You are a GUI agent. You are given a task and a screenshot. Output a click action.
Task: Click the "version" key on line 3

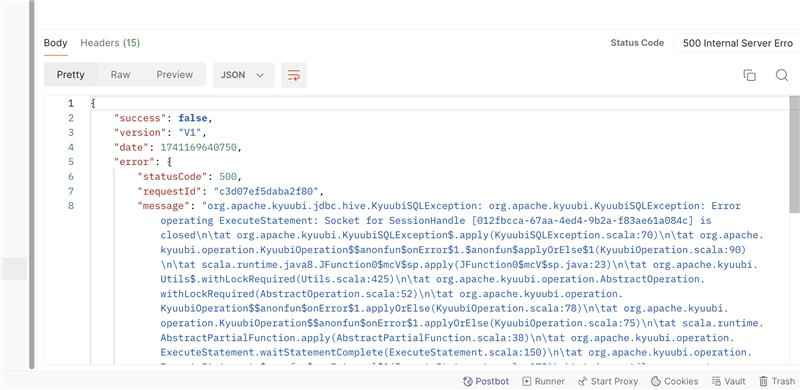139,133
